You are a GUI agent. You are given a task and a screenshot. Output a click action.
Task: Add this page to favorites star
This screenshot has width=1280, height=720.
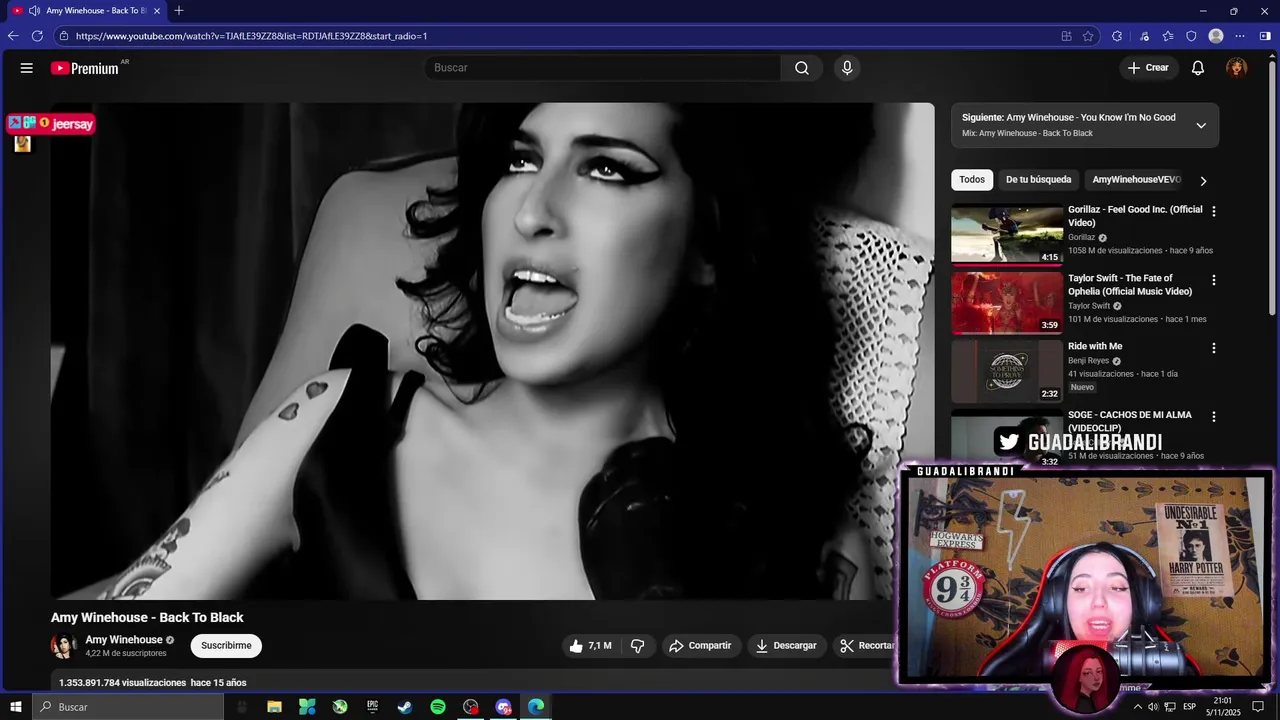pyautogui.click(x=1089, y=36)
